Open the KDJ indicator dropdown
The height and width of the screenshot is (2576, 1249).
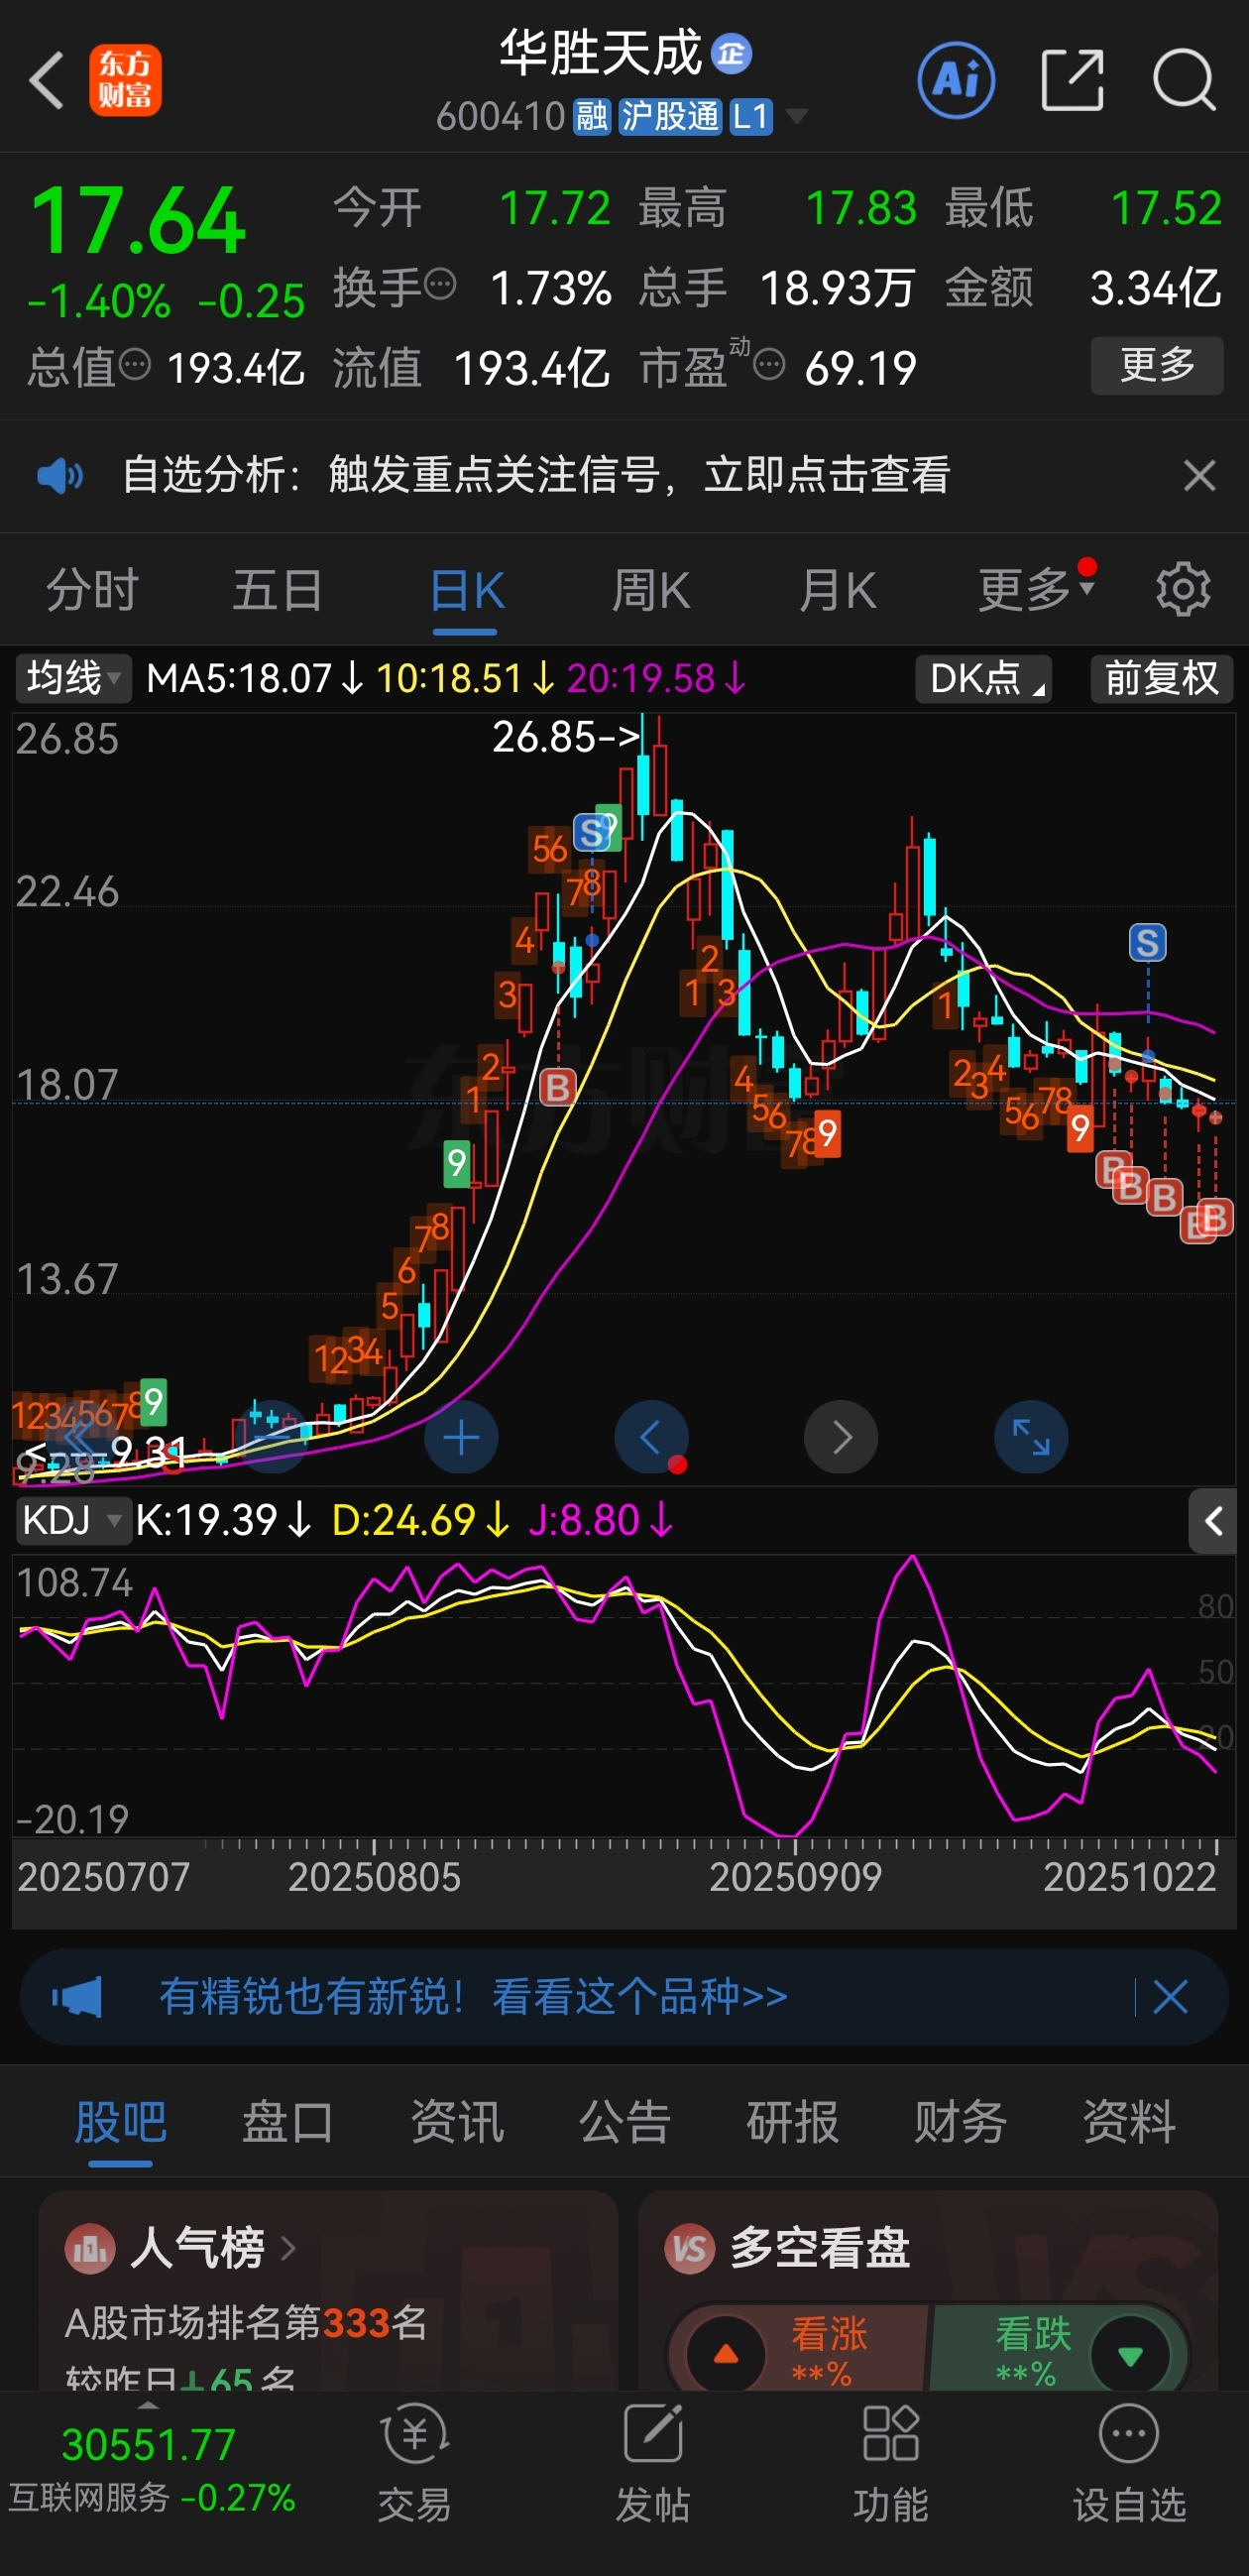coord(73,1521)
